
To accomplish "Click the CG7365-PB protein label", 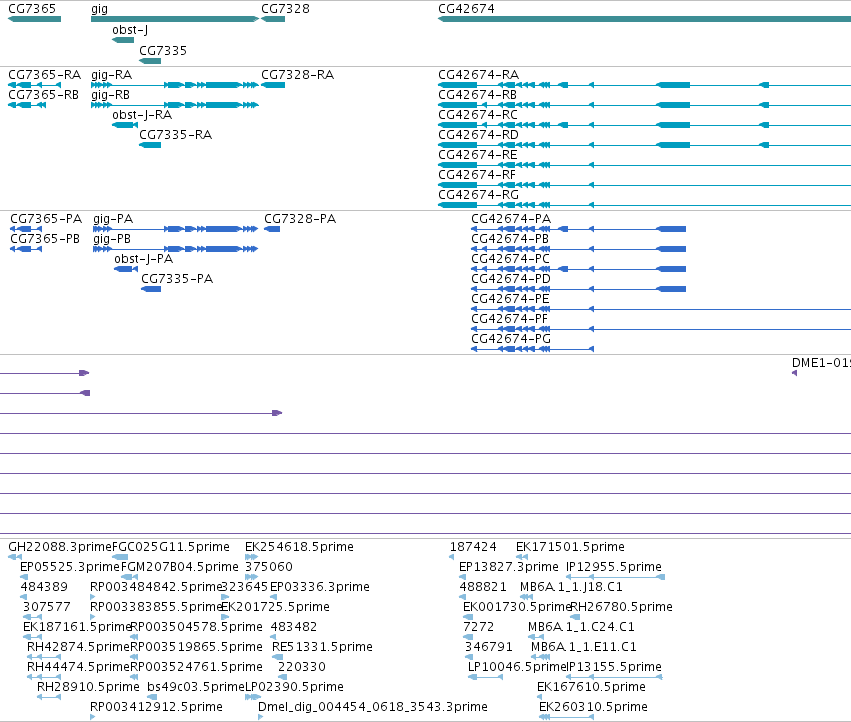I will [x=45, y=239].
